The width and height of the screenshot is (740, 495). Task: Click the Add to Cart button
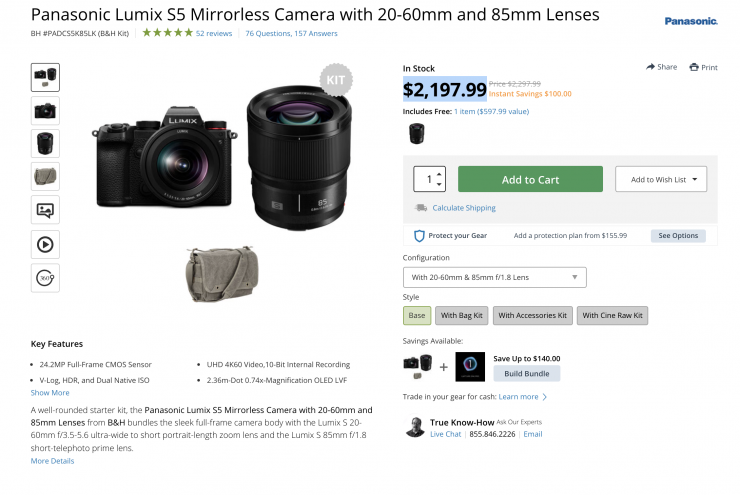530,179
